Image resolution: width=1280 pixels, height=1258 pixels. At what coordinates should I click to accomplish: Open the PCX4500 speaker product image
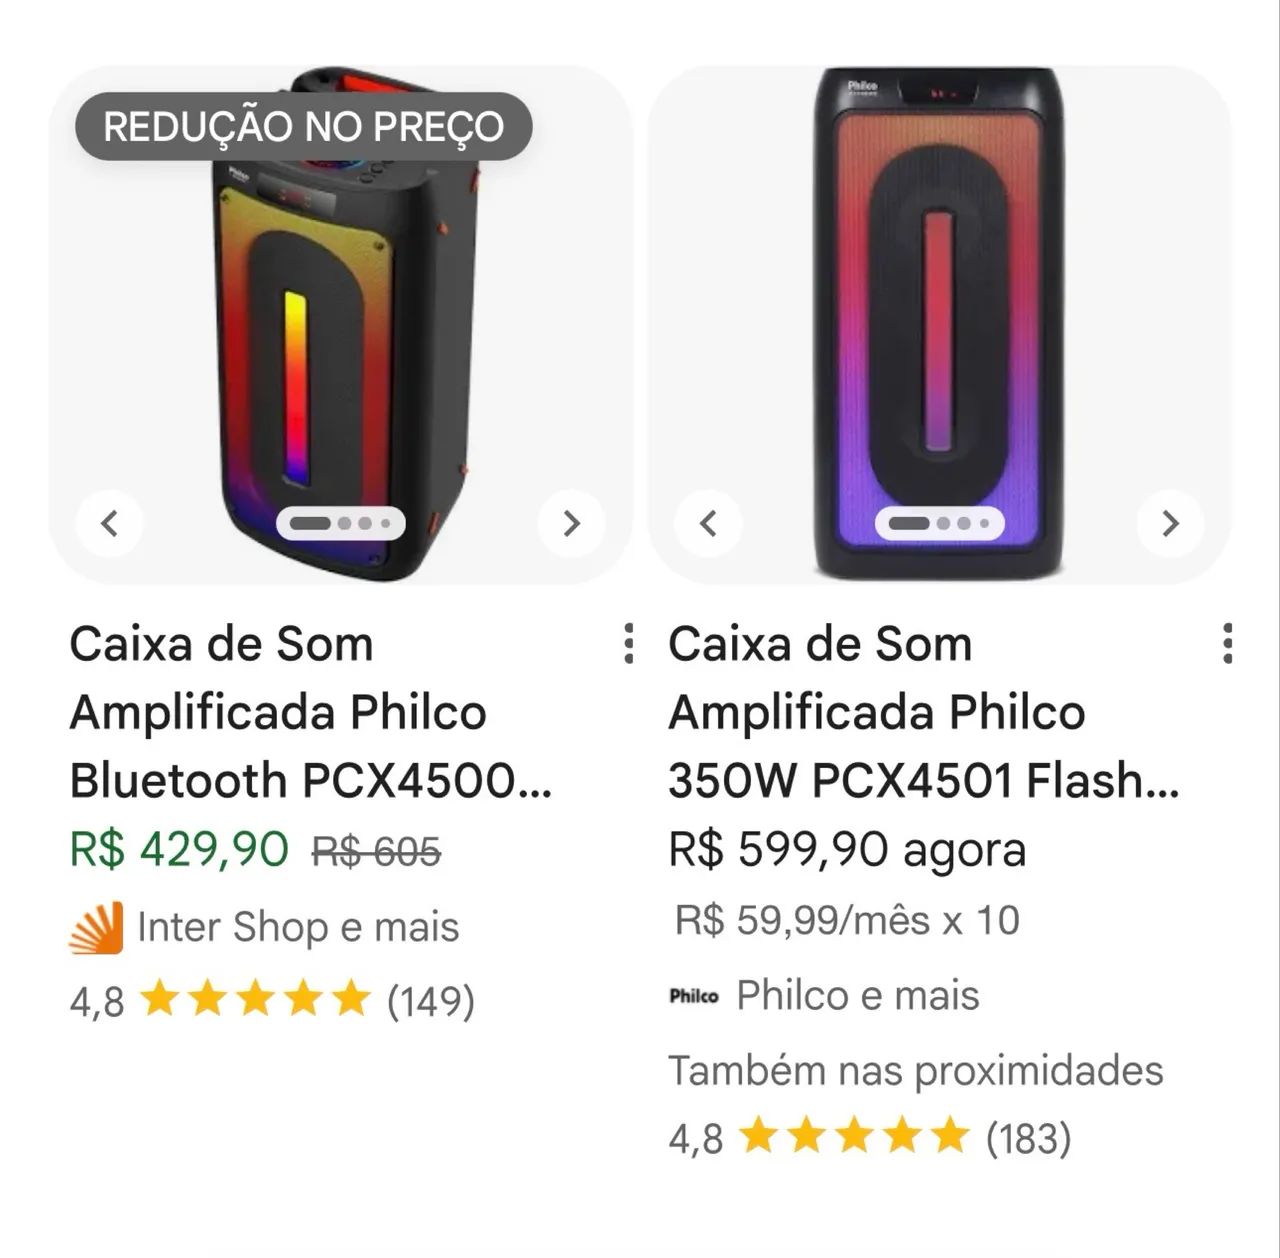341,325
